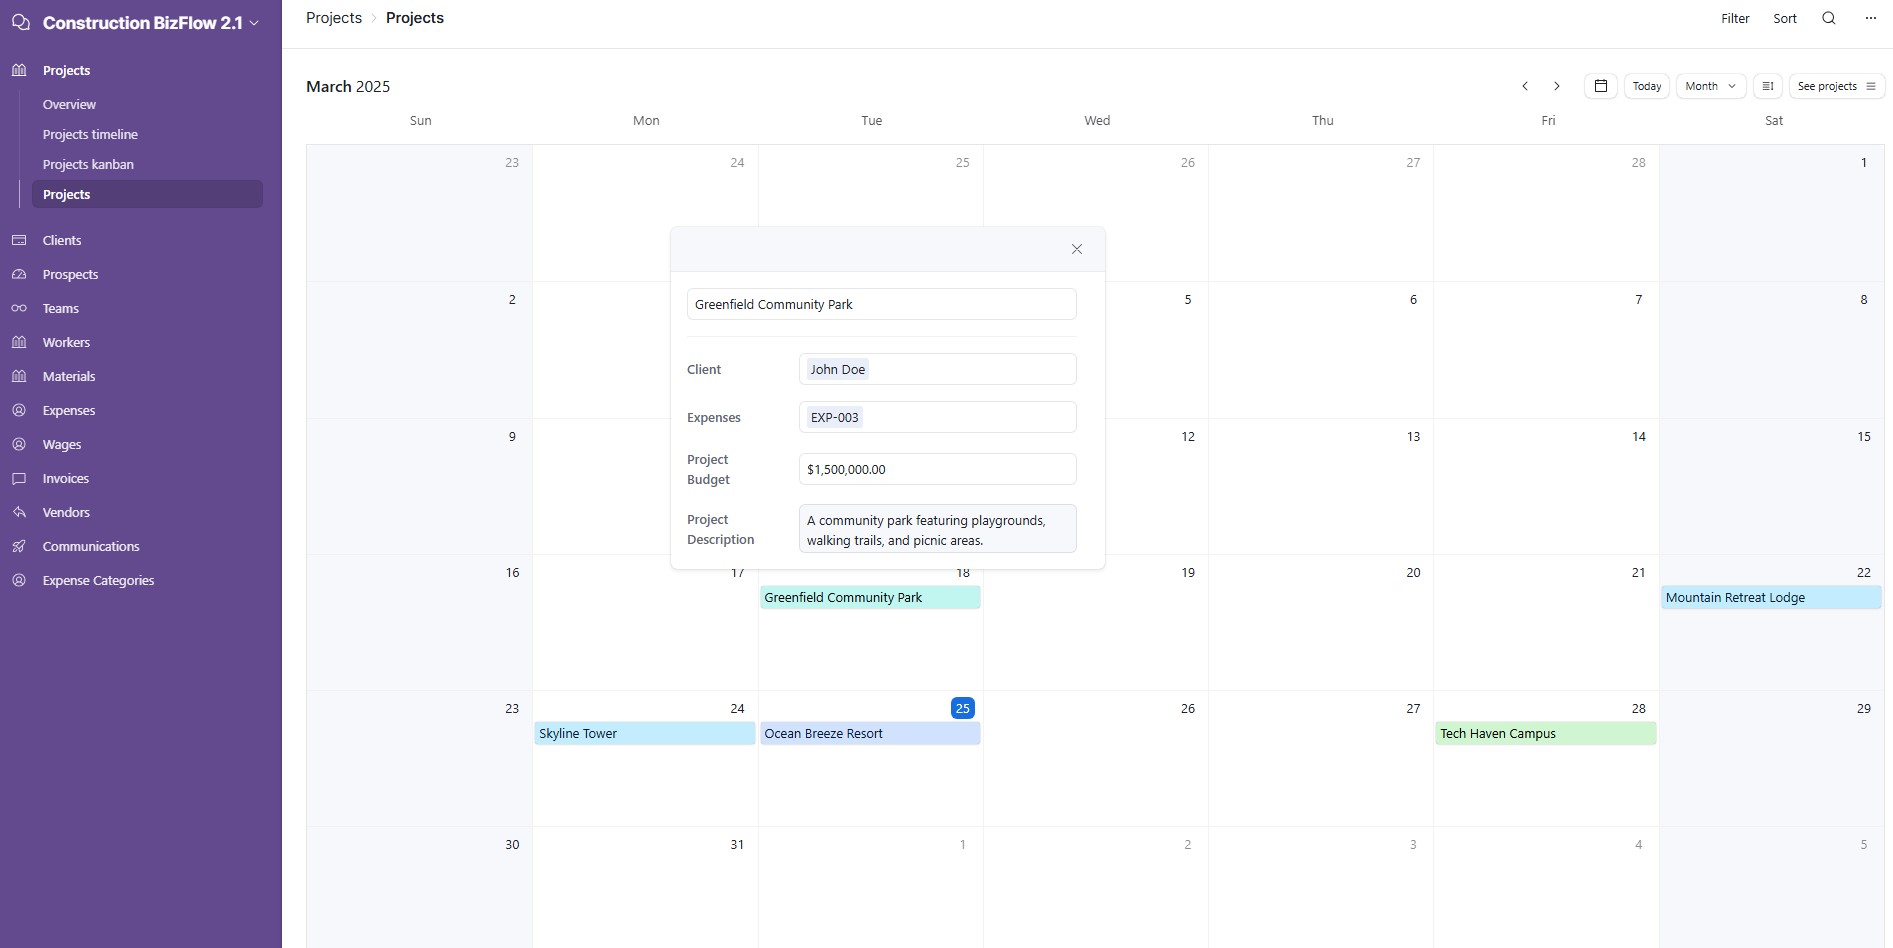The width and height of the screenshot is (1893, 948).
Task: Open the green Tech Haven Campus event
Action: point(1544,733)
